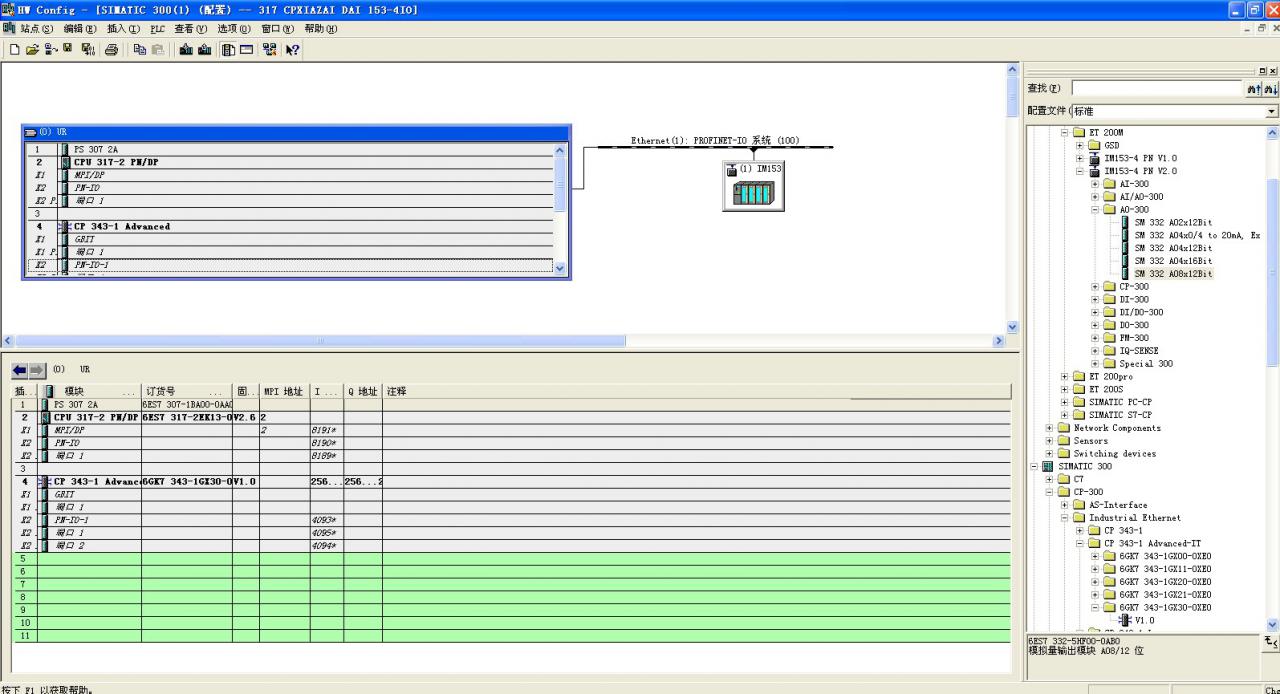
Task: Select SM 332 AO2x12Bit module in catalog
Action: 1173,222
